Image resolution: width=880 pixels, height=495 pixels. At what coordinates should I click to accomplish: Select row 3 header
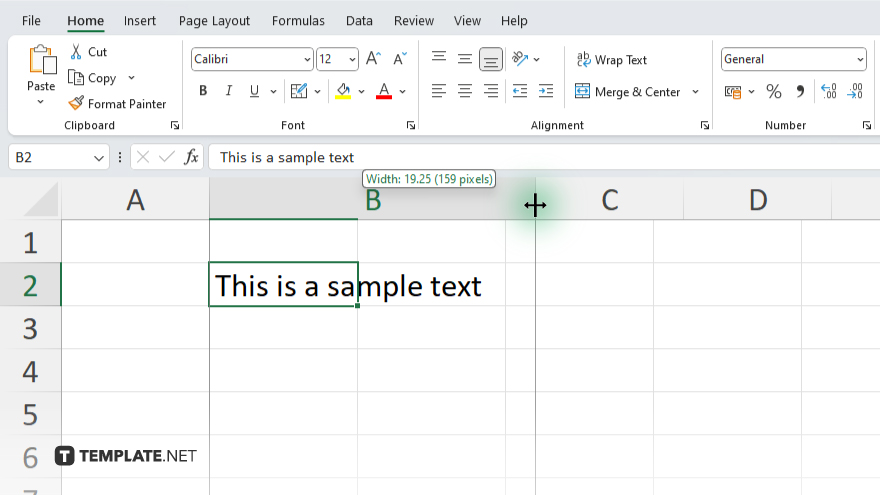pyautogui.click(x=30, y=328)
